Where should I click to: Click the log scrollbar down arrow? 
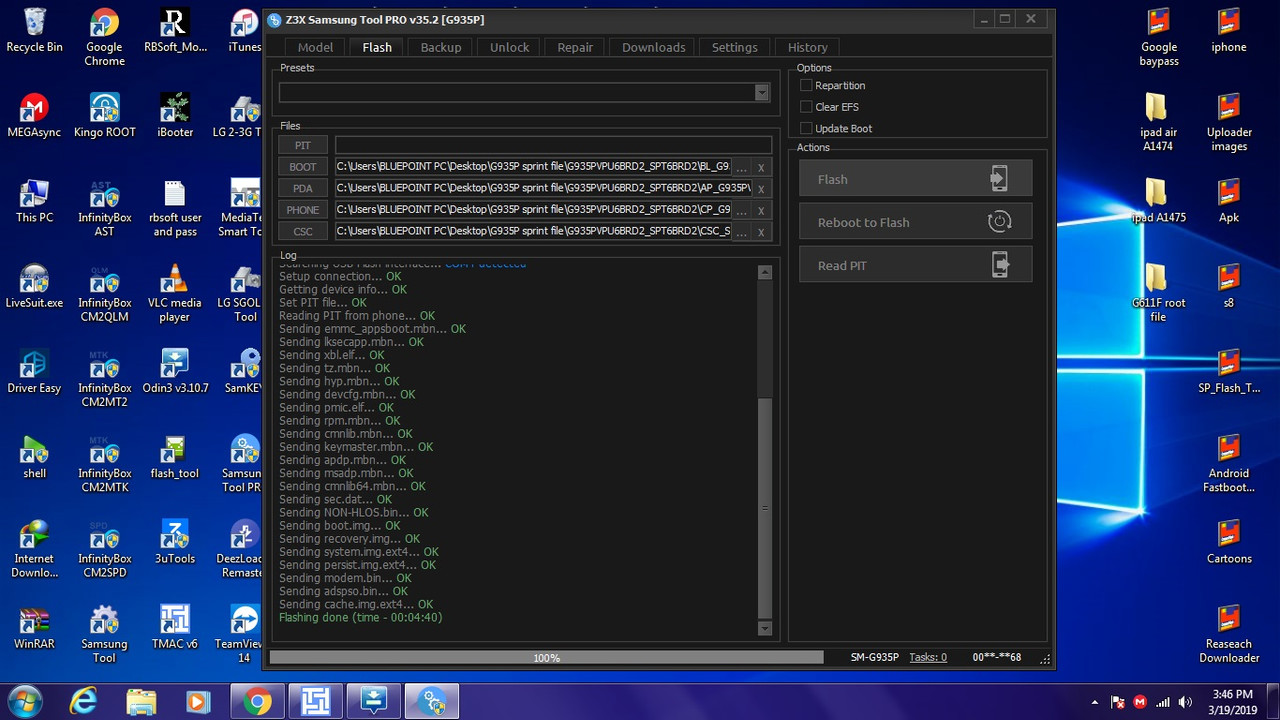click(765, 628)
